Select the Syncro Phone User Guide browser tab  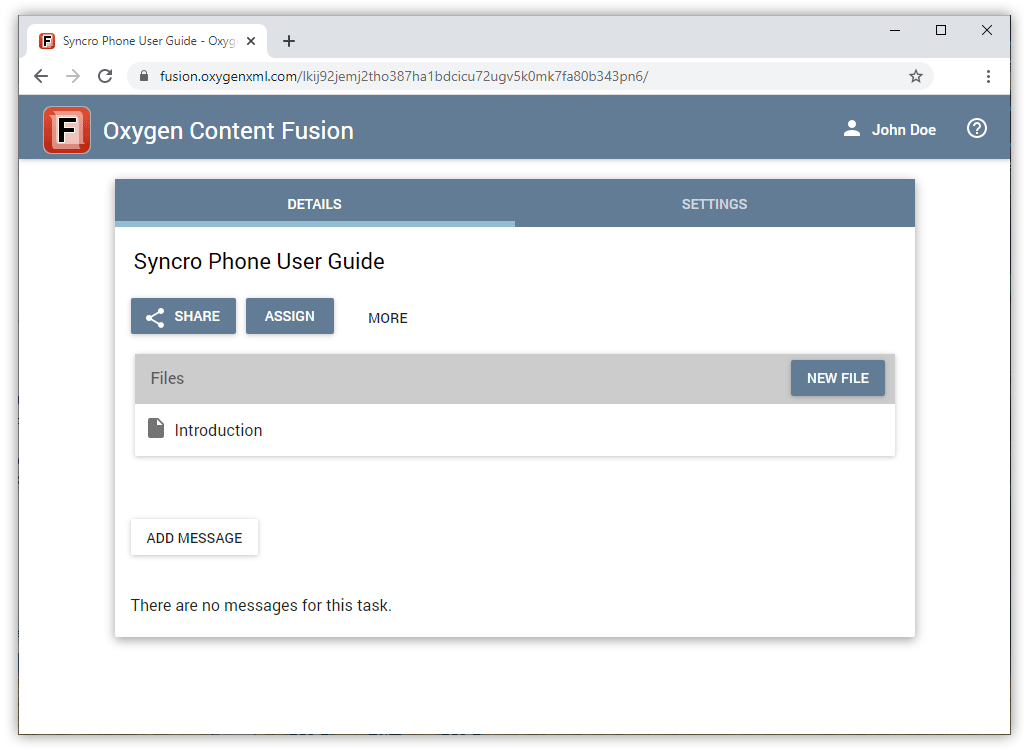pyautogui.click(x=147, y=41)
